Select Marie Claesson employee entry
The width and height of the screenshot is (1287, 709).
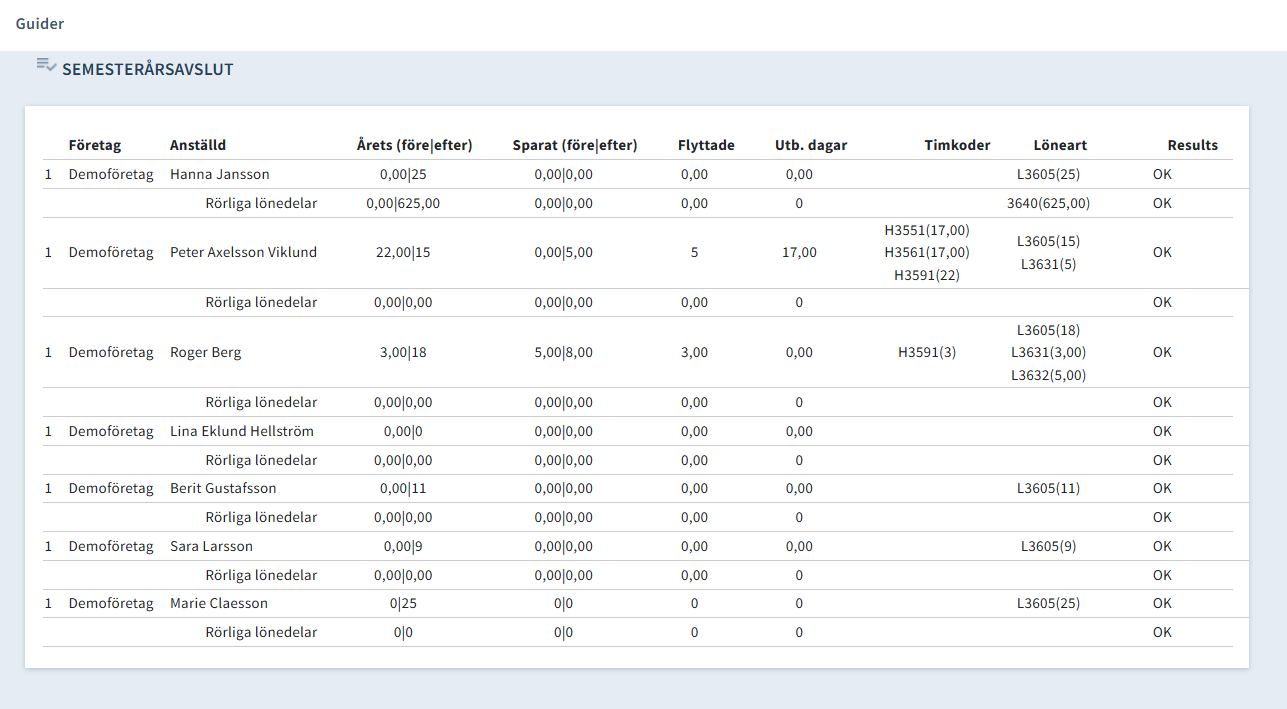point(219,603)
